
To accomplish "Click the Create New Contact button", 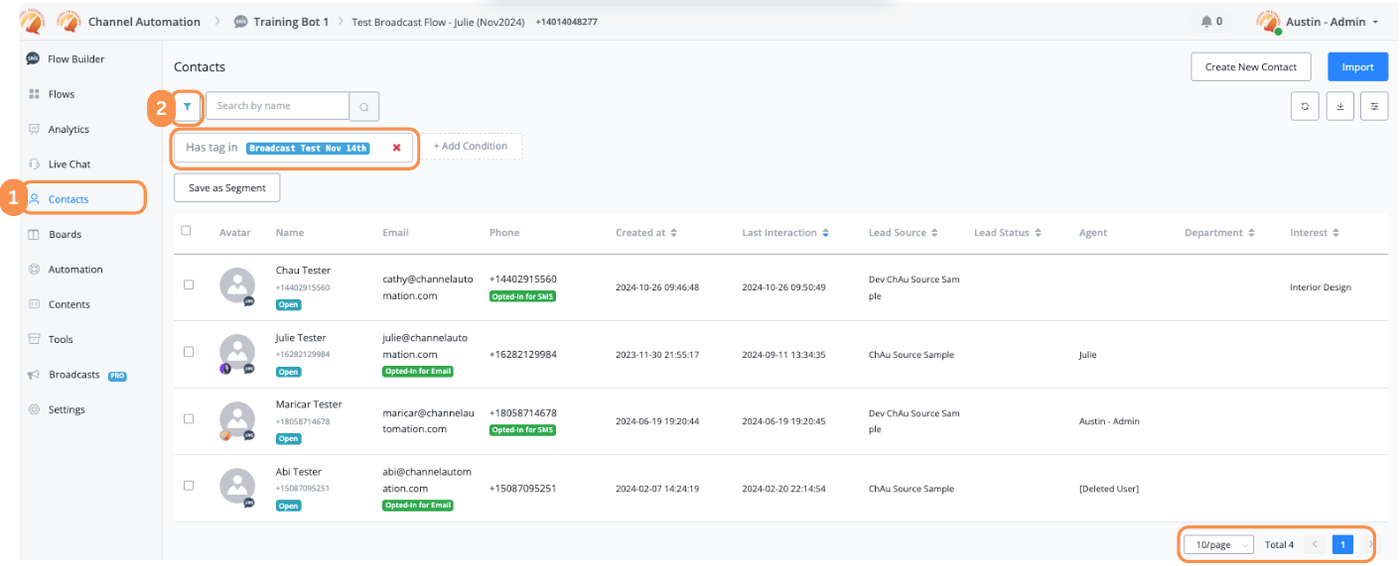I will 1250,67.
